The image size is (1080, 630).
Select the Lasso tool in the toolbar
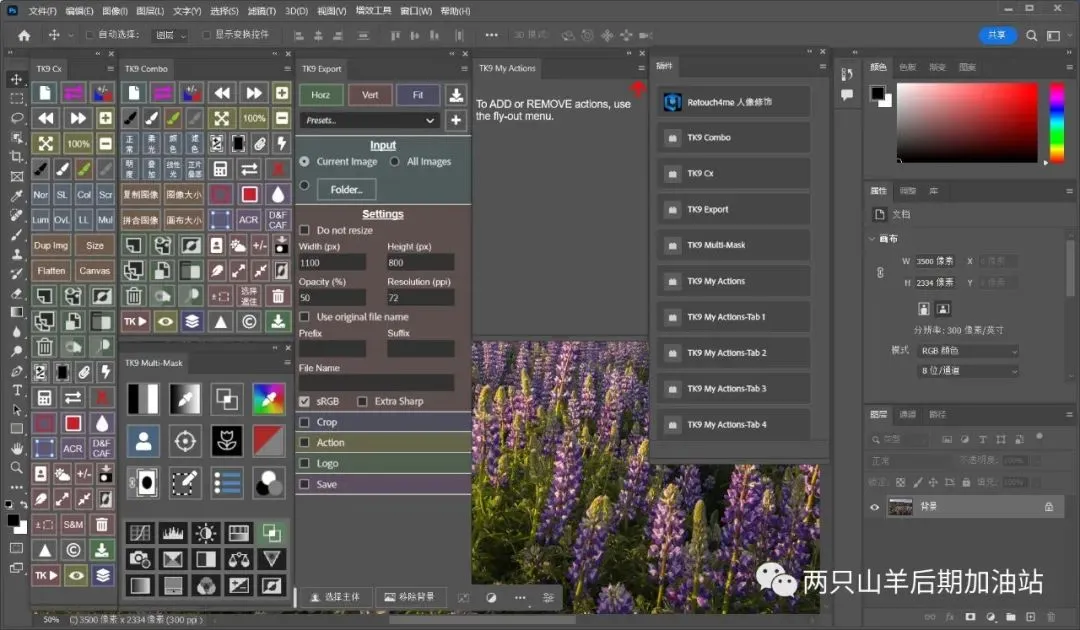[x=17, y=118]
